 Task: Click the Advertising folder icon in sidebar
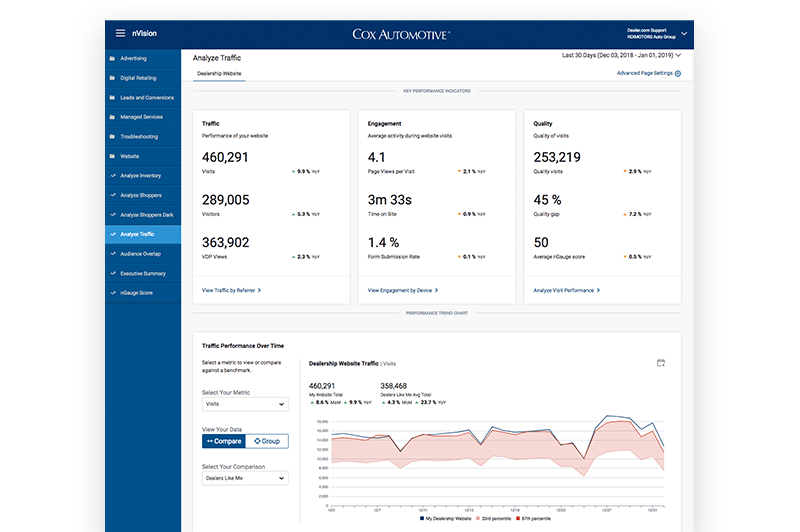coord(112,59)
